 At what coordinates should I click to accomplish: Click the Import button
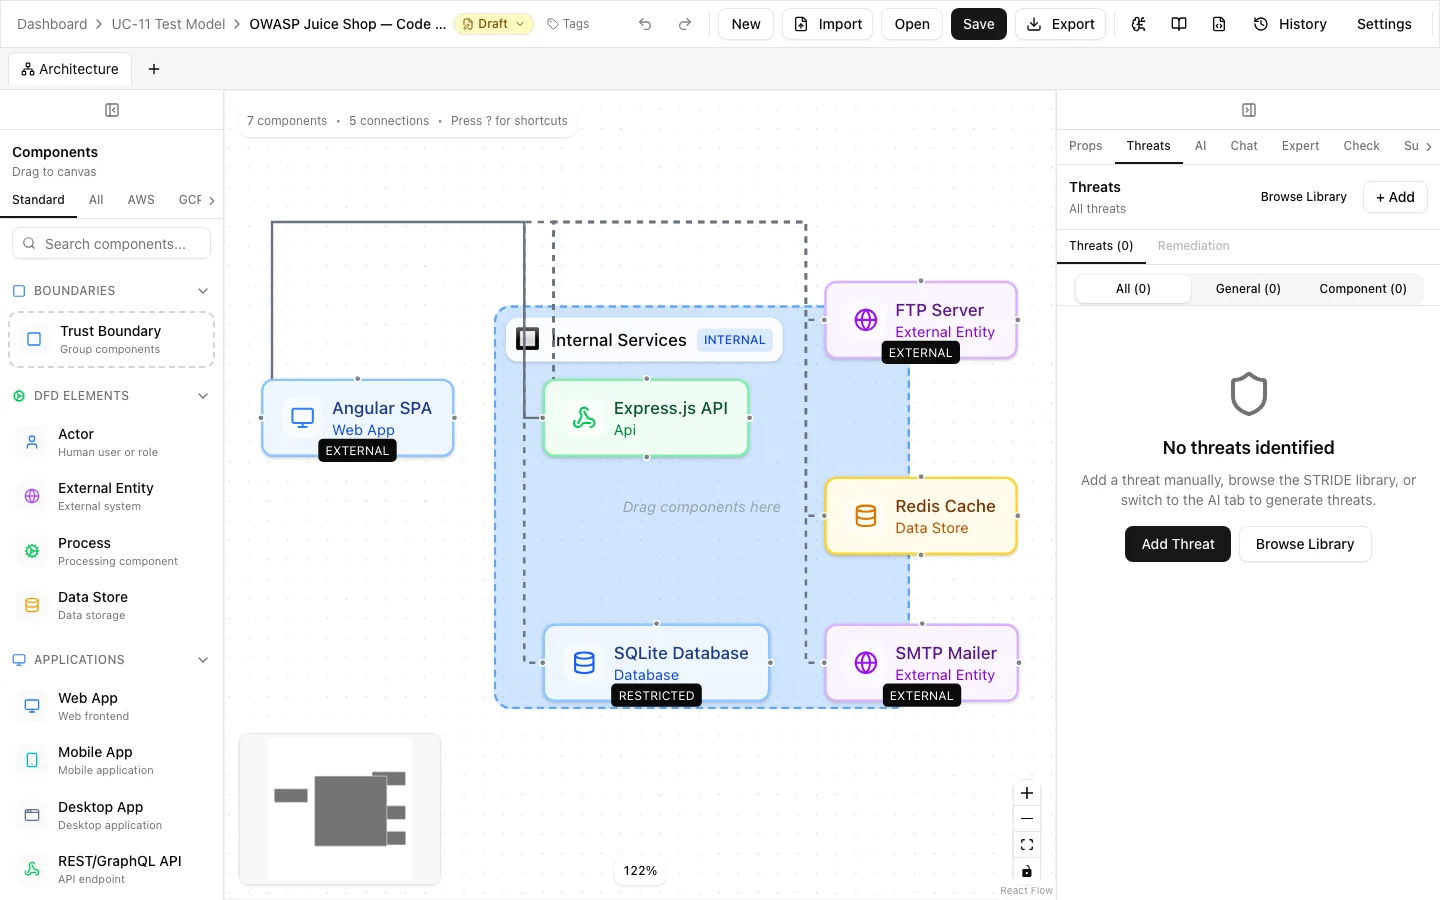pyautogui.click(x=827, y=24)
